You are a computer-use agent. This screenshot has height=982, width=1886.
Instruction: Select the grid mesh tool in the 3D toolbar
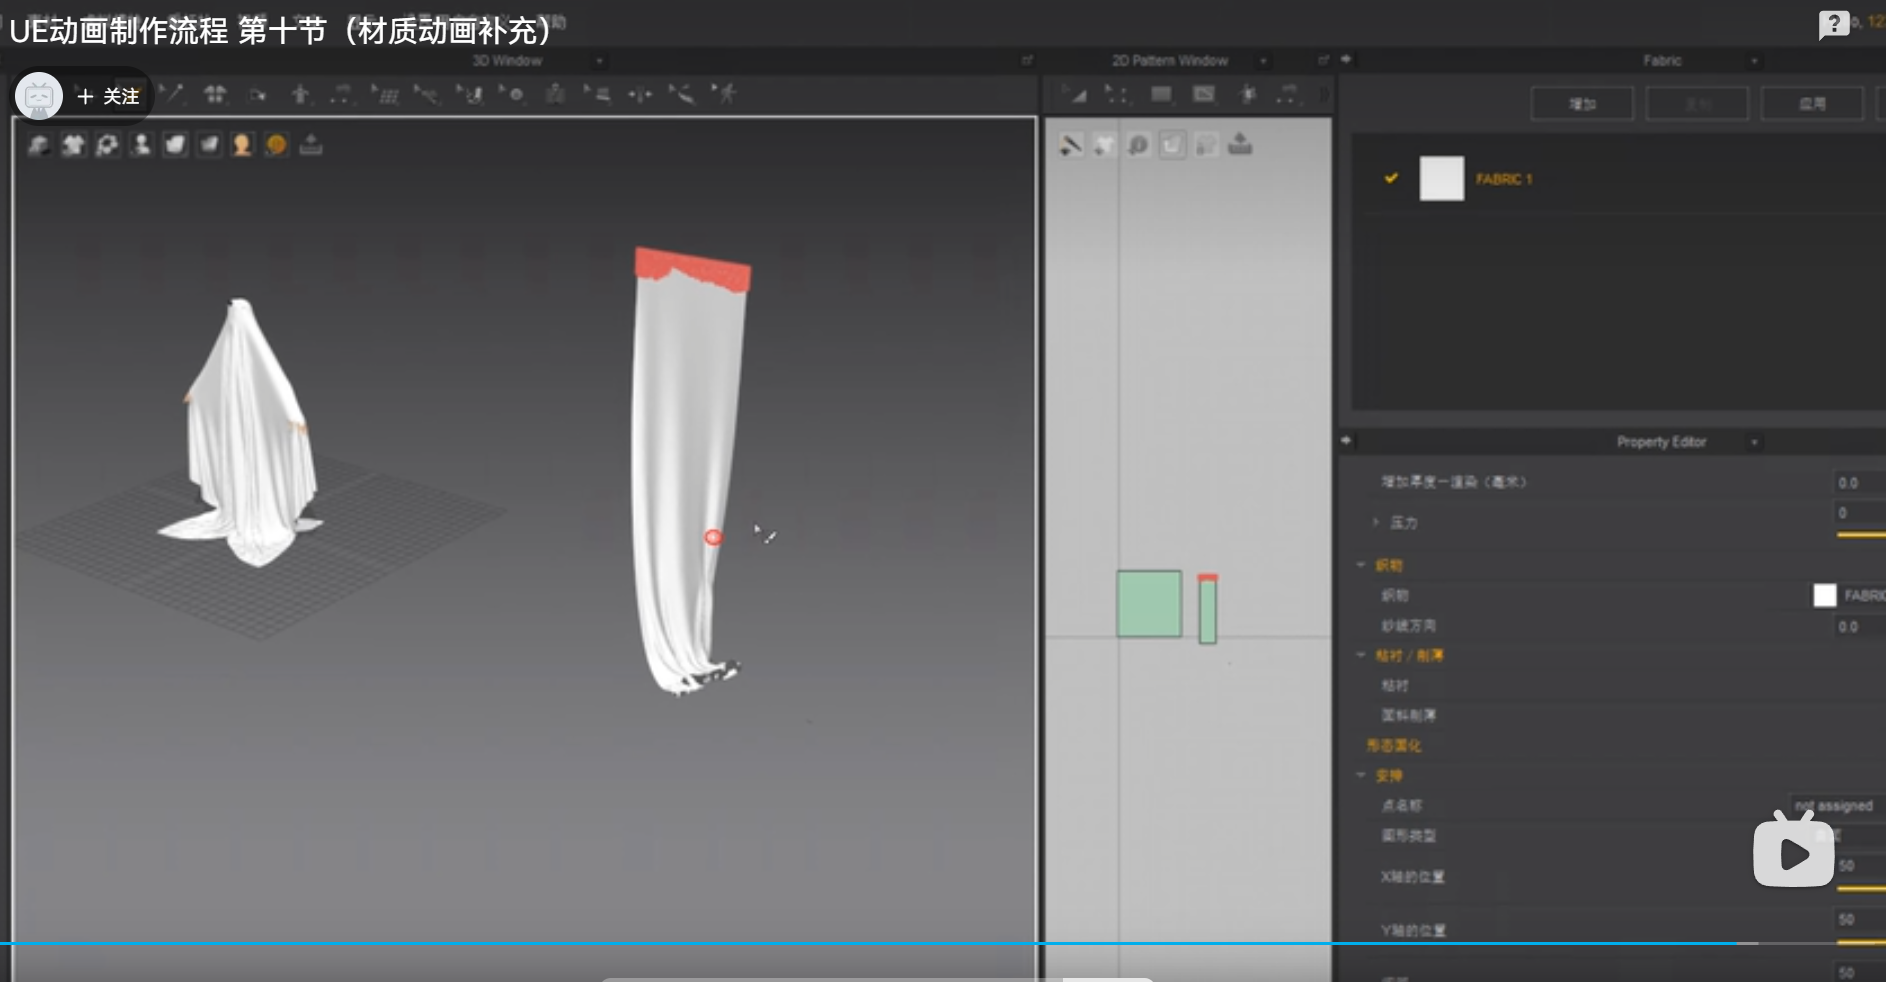(x=385, y=94)
